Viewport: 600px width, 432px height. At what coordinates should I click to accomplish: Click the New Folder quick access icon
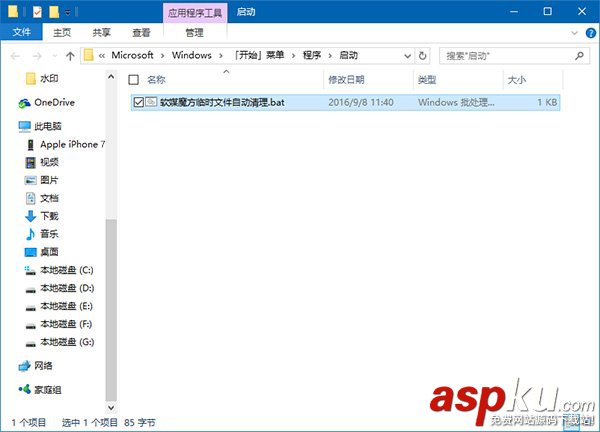click(54, 12)
